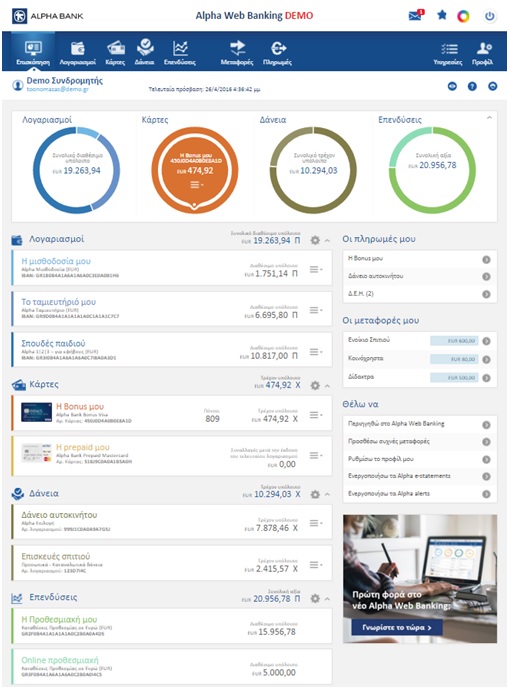Click the Λογαριασμοί section wallet icon
The height and width of the screenshot is (689, 509).
click(x=17, y=240)
